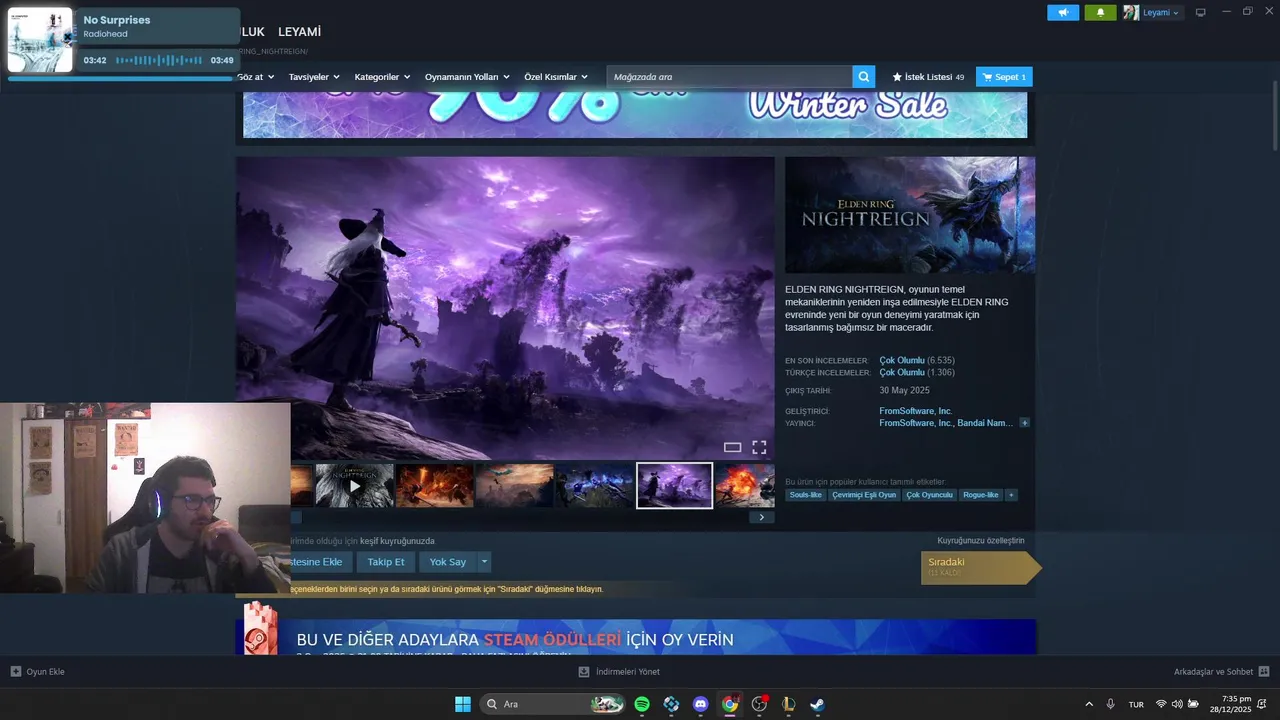Select the blue lightning combat thumbnail
This screenshot has height=720, width=1280.
595,485
